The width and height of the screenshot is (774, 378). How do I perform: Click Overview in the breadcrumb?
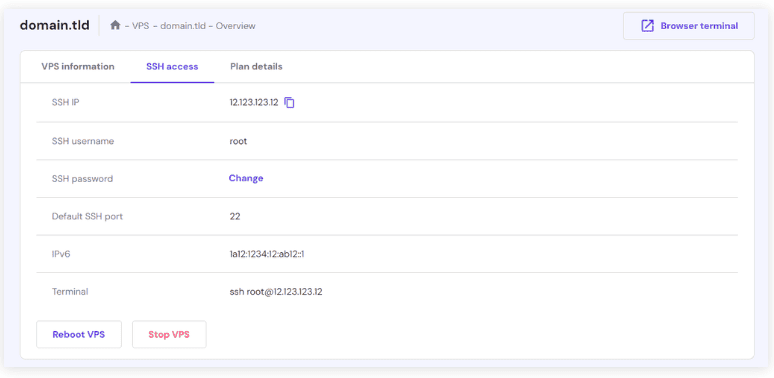[x=235, y=26]
